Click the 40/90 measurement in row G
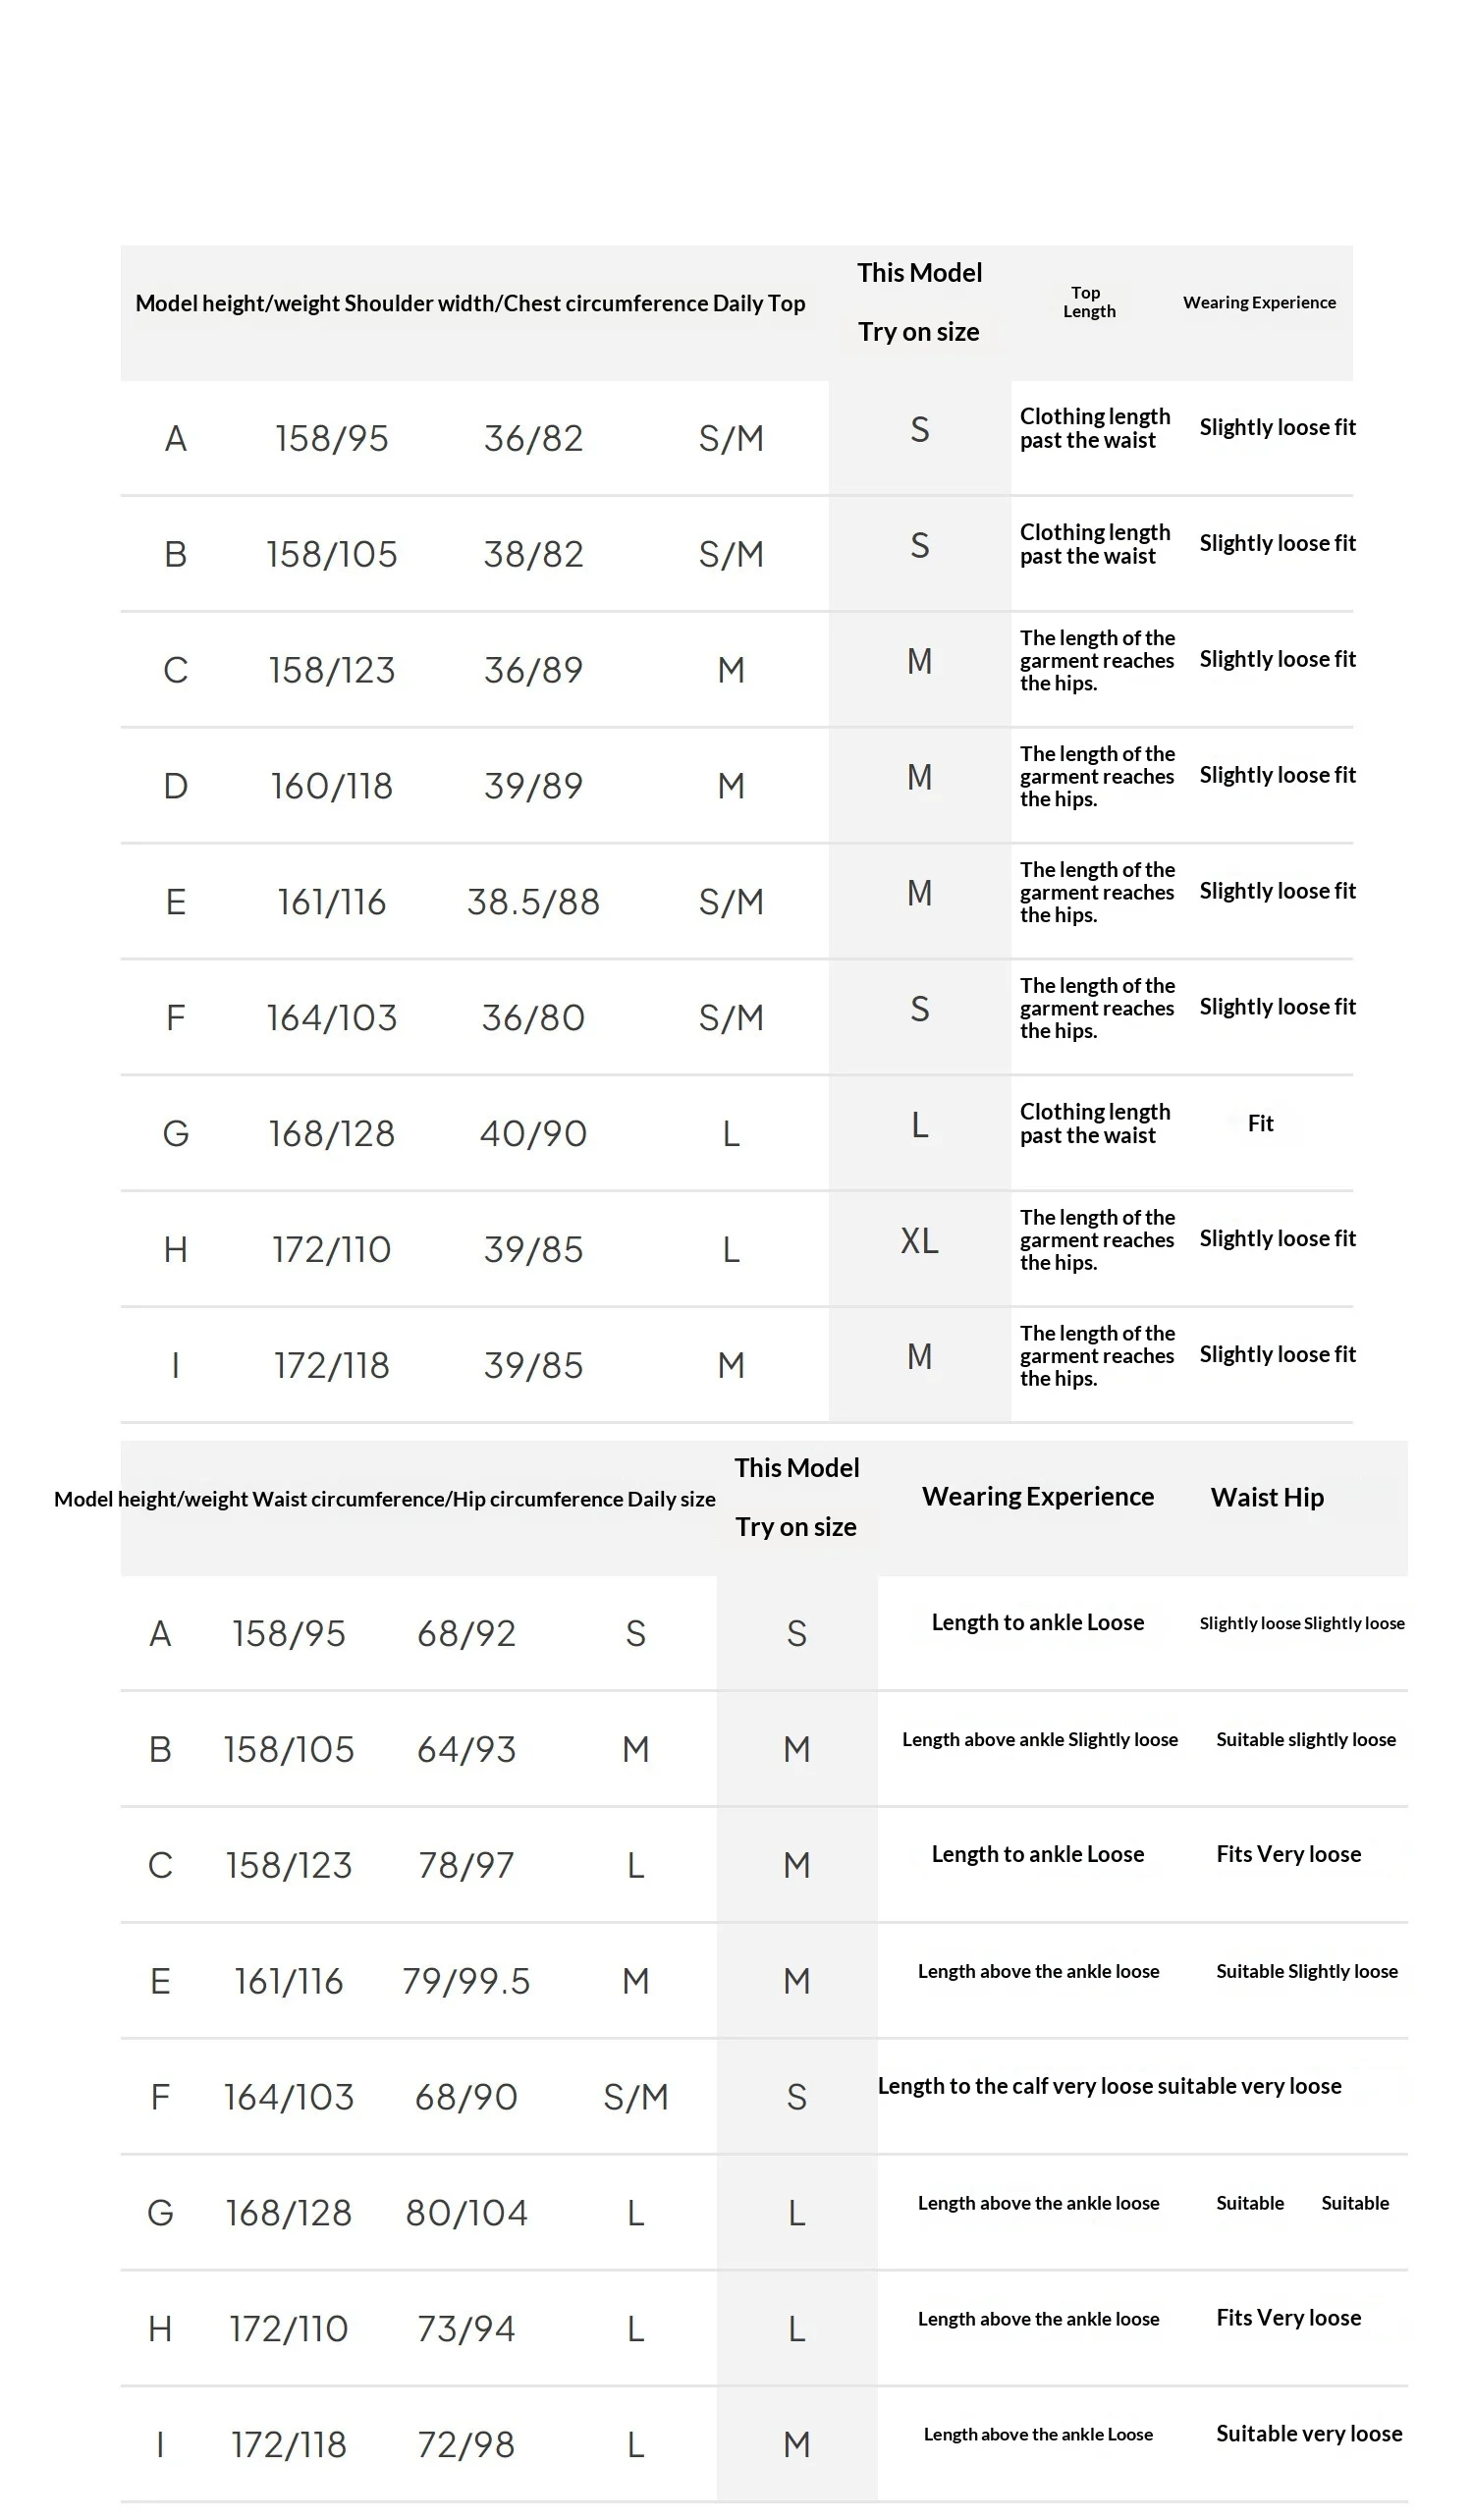The image size is (1473, 2520). pos(533,1133)
